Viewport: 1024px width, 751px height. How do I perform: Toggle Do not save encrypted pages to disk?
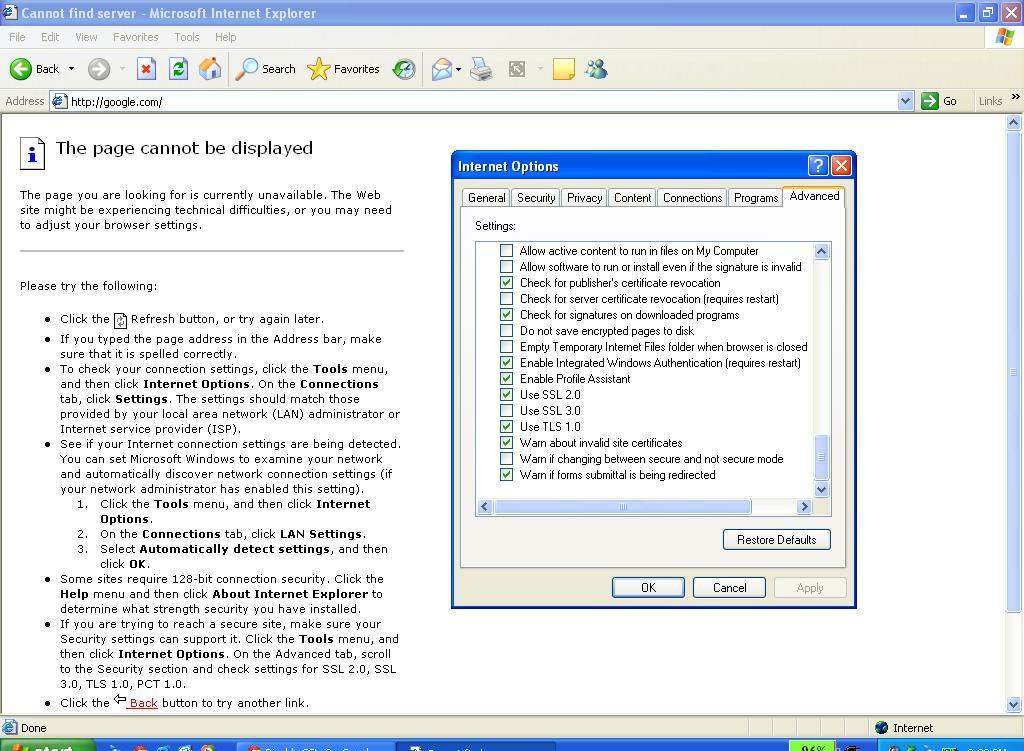click(x=506, y=330)
